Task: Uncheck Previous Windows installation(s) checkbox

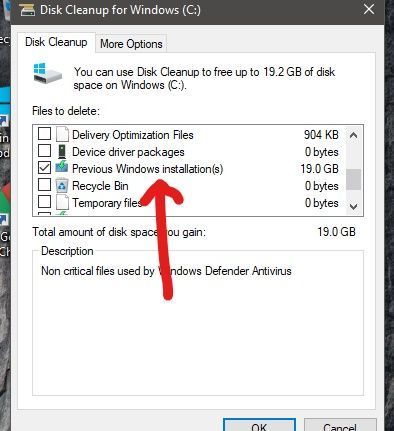Action: 44,168
